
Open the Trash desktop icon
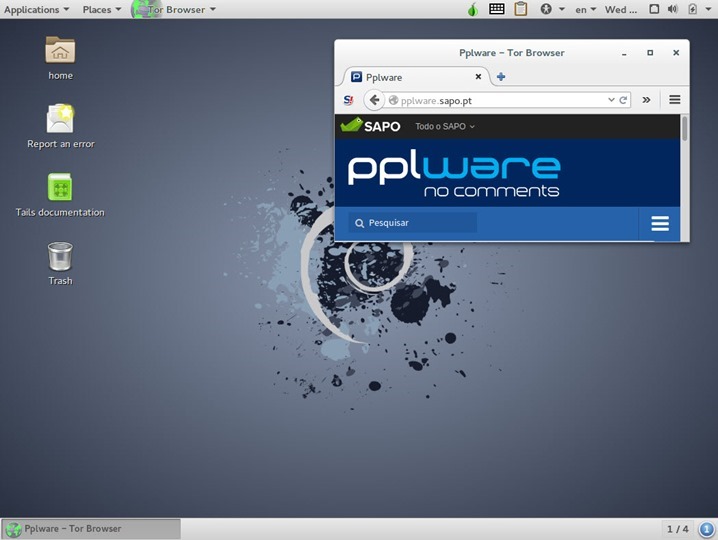coord(60,257)
